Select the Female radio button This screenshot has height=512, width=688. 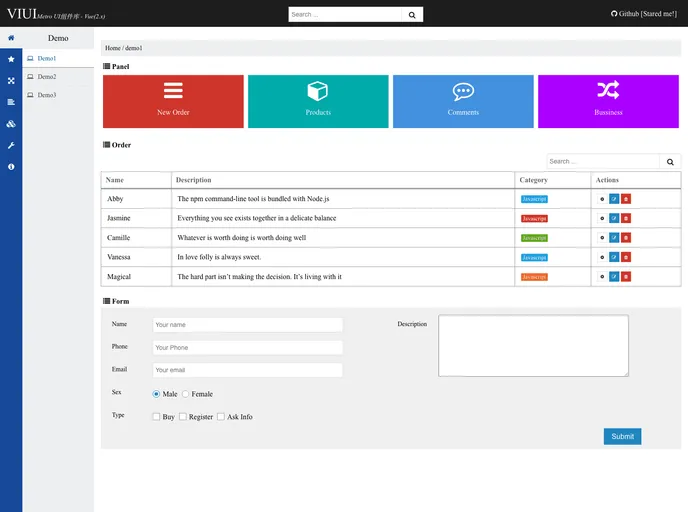click(186, 394)
